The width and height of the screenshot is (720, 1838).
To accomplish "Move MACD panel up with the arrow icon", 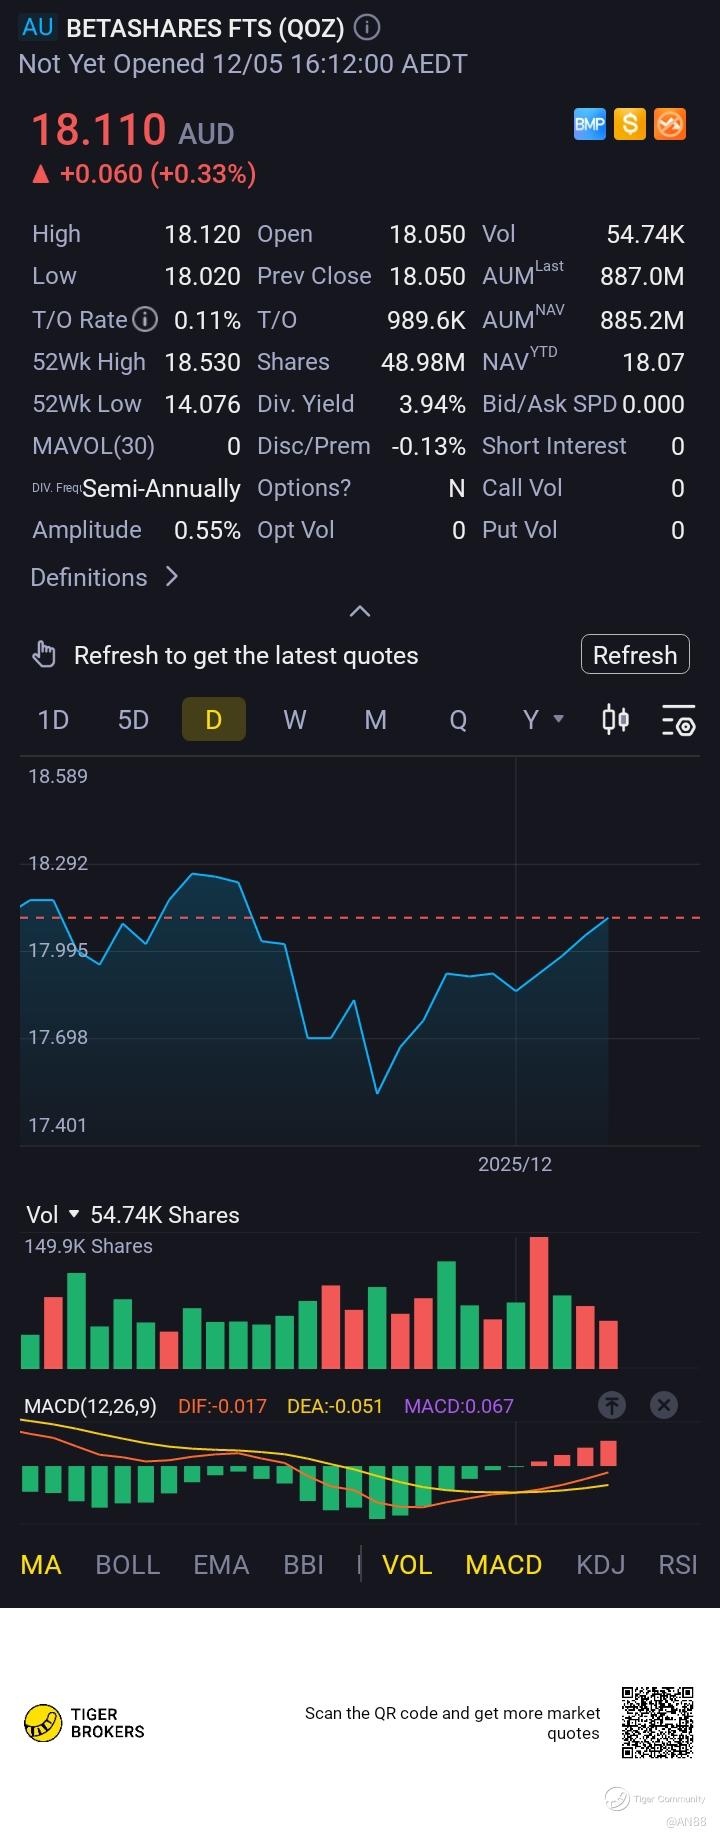I will tap(612, 1405).
